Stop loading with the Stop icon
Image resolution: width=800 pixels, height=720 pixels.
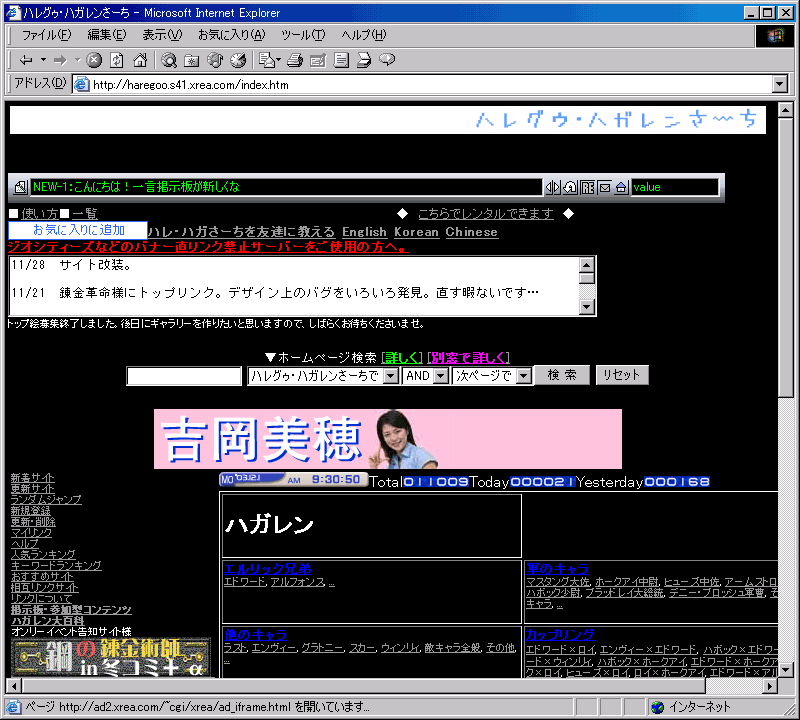pos(93,60)
